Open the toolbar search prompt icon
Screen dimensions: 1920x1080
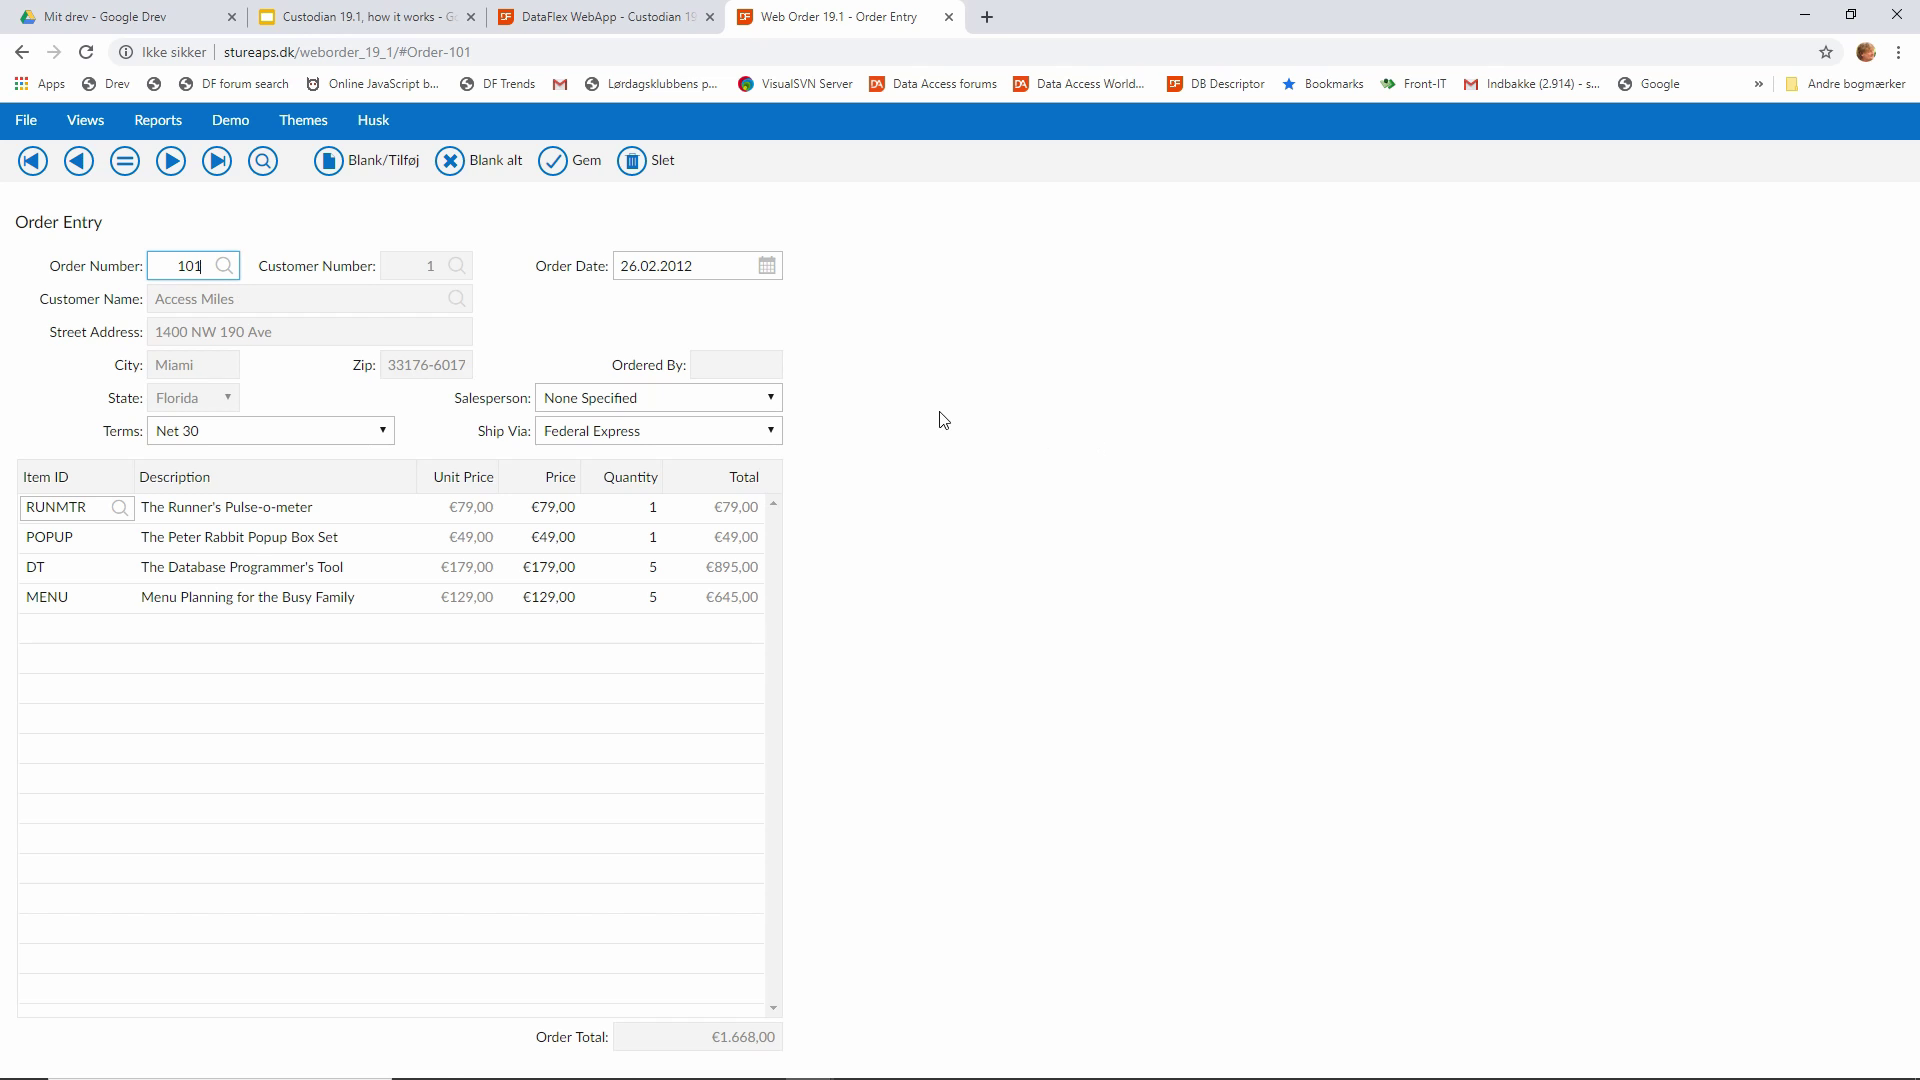[263, 161]
